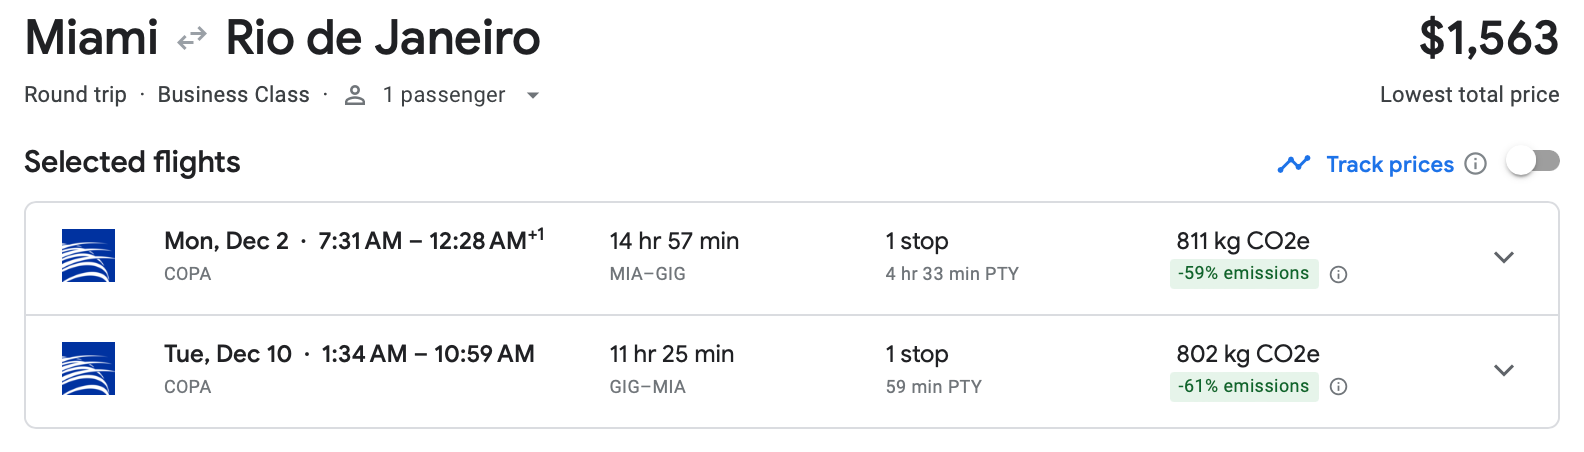Image resolution: width=1584 pixels, height=452 pixels.
Task: Click the -59% emissions badge
Action: tap(1243, 274)
